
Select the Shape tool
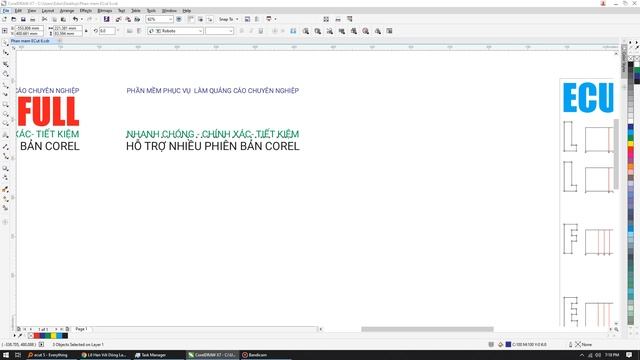pyautogui.click(x=5, y=53)
